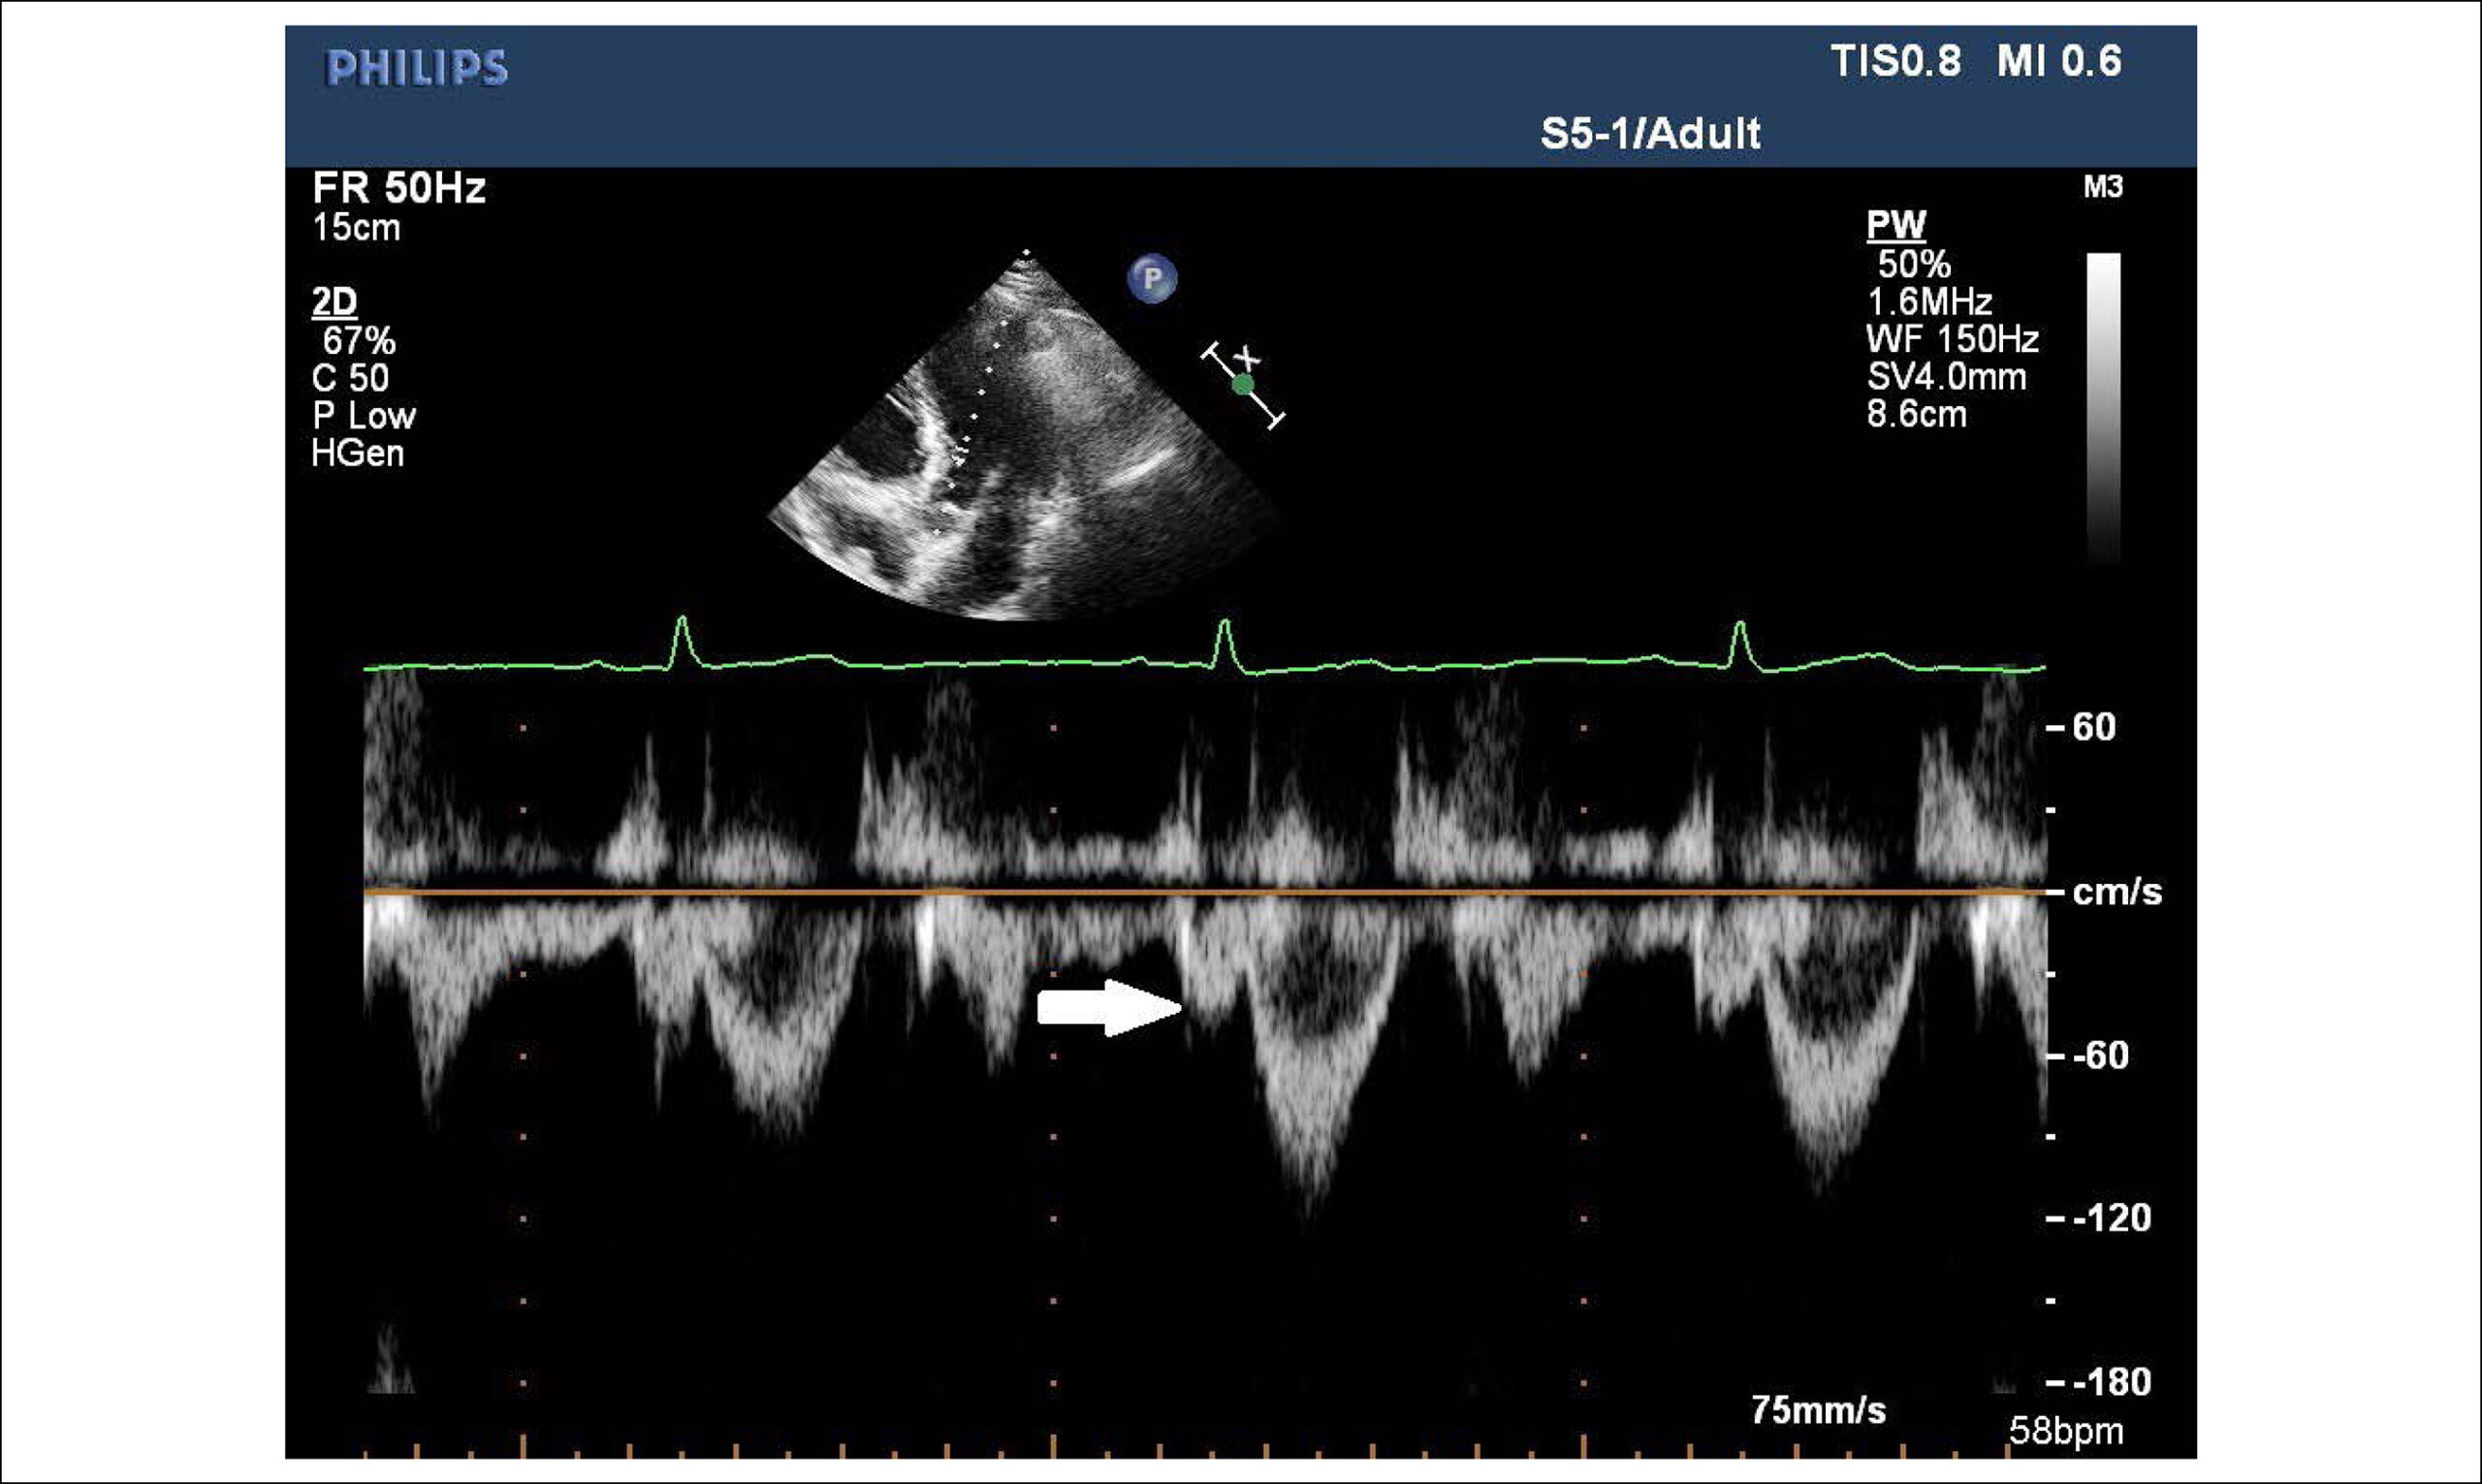Click the '2D' mode label
The height and width of the screenshot is (1484, 2482).
pyautogui.click(x=335, y=303)
